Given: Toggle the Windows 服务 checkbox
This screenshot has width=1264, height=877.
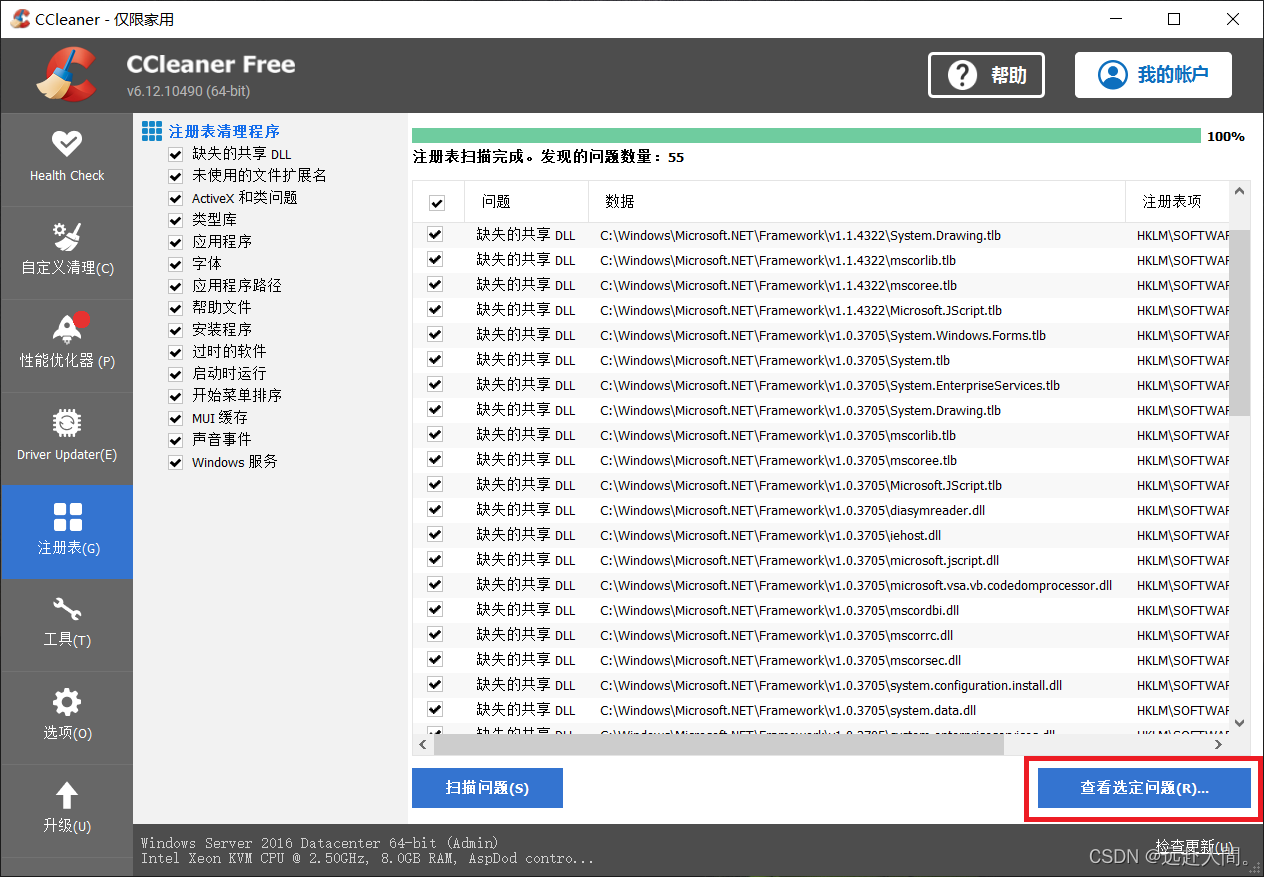Looking at the screenshot, I should tap(175, 462).
